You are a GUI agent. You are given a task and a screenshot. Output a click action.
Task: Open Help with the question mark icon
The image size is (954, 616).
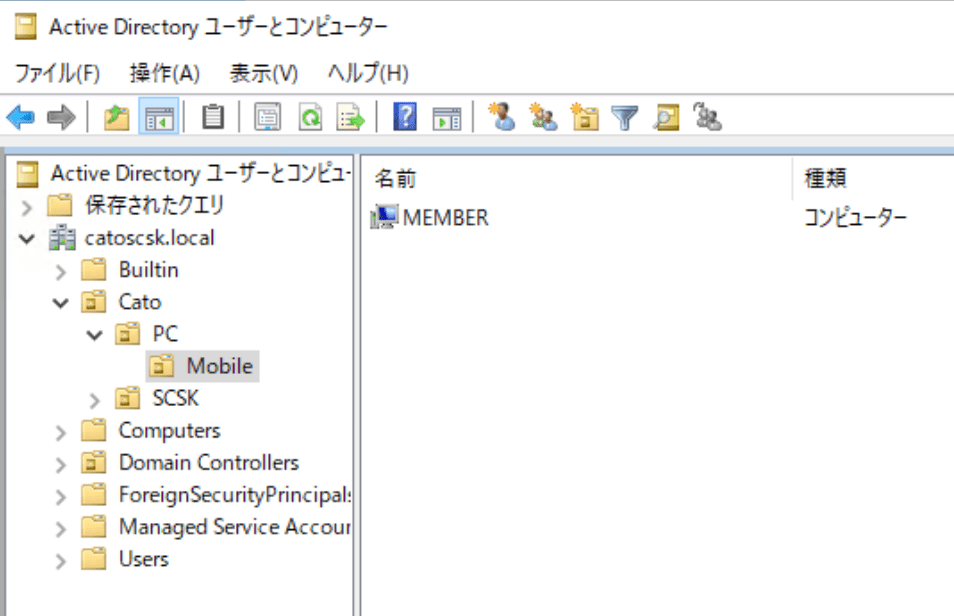(x=405, y=118)
